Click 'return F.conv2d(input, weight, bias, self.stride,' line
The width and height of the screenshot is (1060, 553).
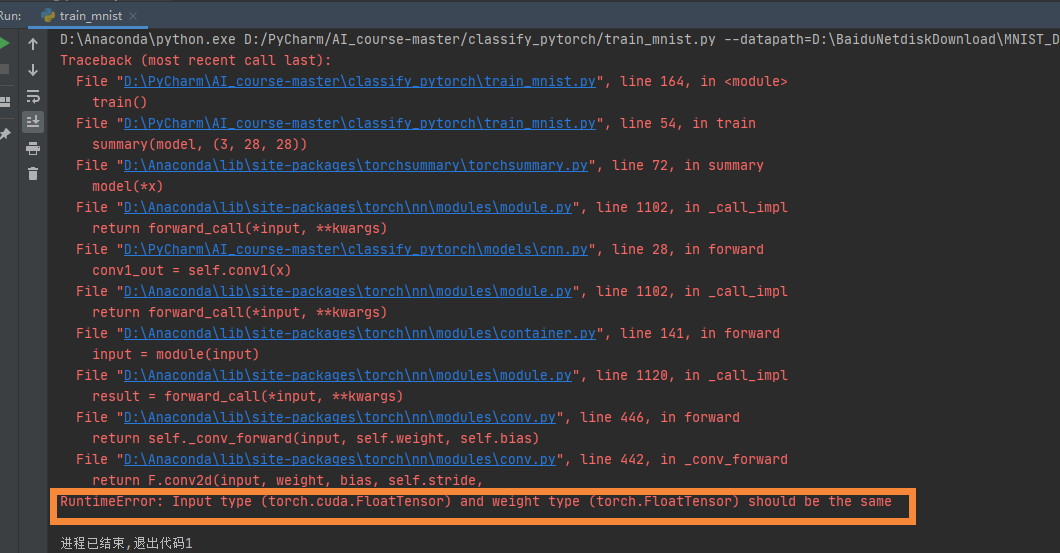[287, 480]
